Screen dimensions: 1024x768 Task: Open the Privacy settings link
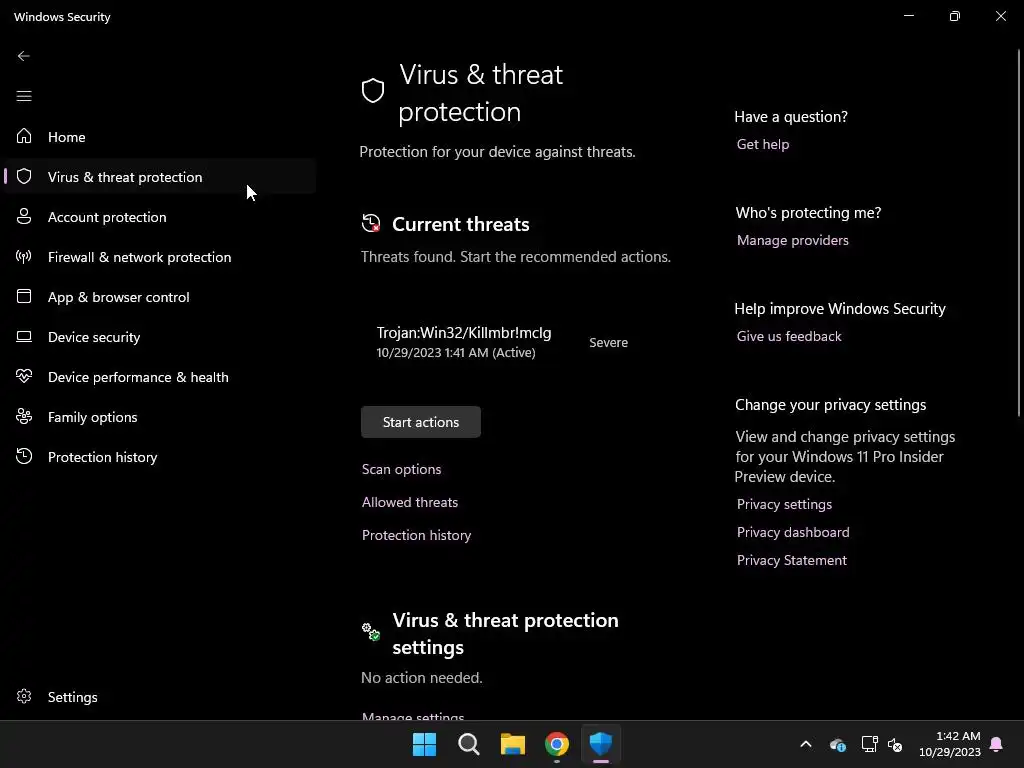pos(784,504)
